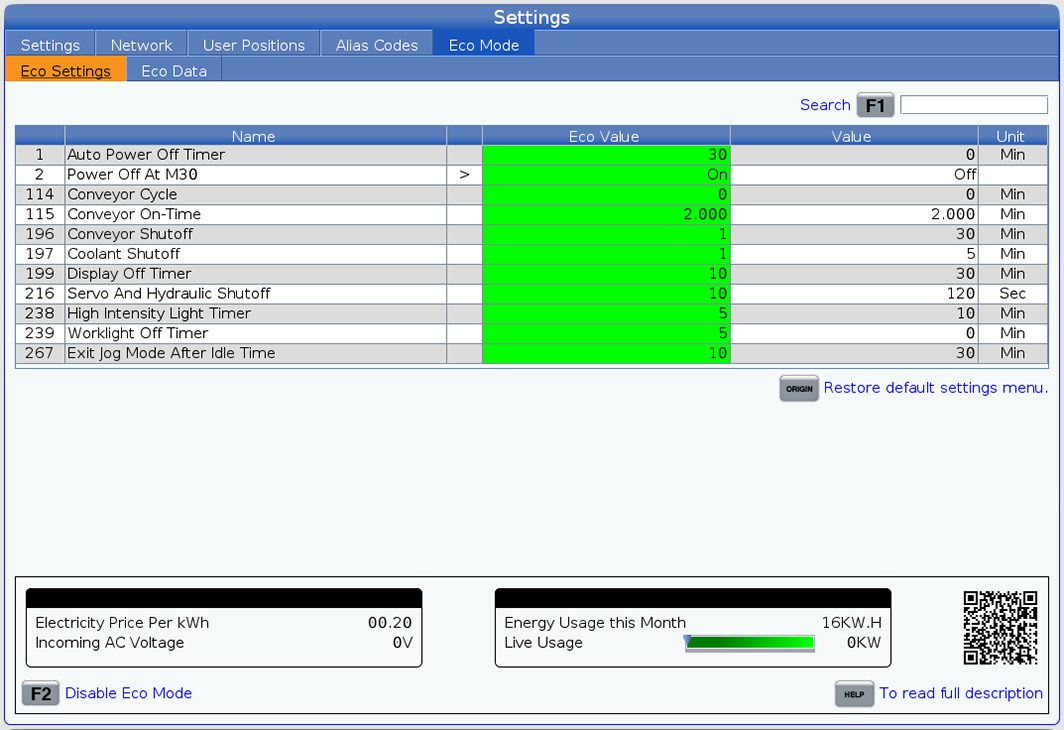Open the Alias Codes tab
Image resolution: width=1064 pixels, height=730 pixels.
(x=377, y=45)
